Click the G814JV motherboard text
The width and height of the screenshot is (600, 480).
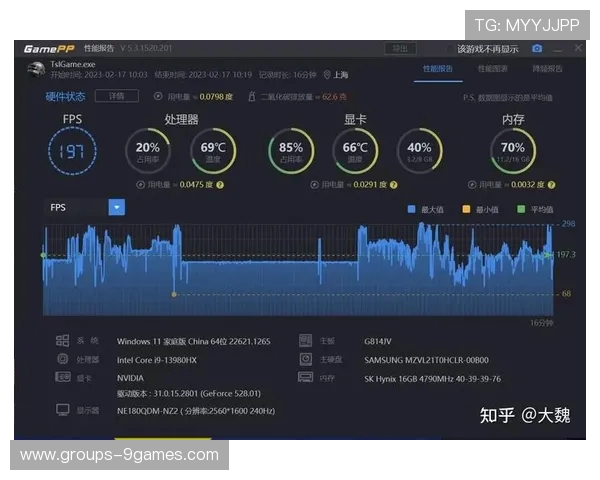(378, 341)
